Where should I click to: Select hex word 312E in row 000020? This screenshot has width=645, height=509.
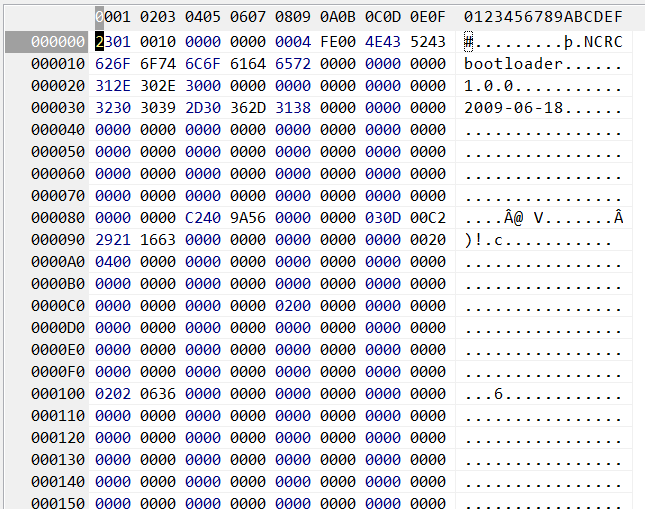(x=113, y=86)
